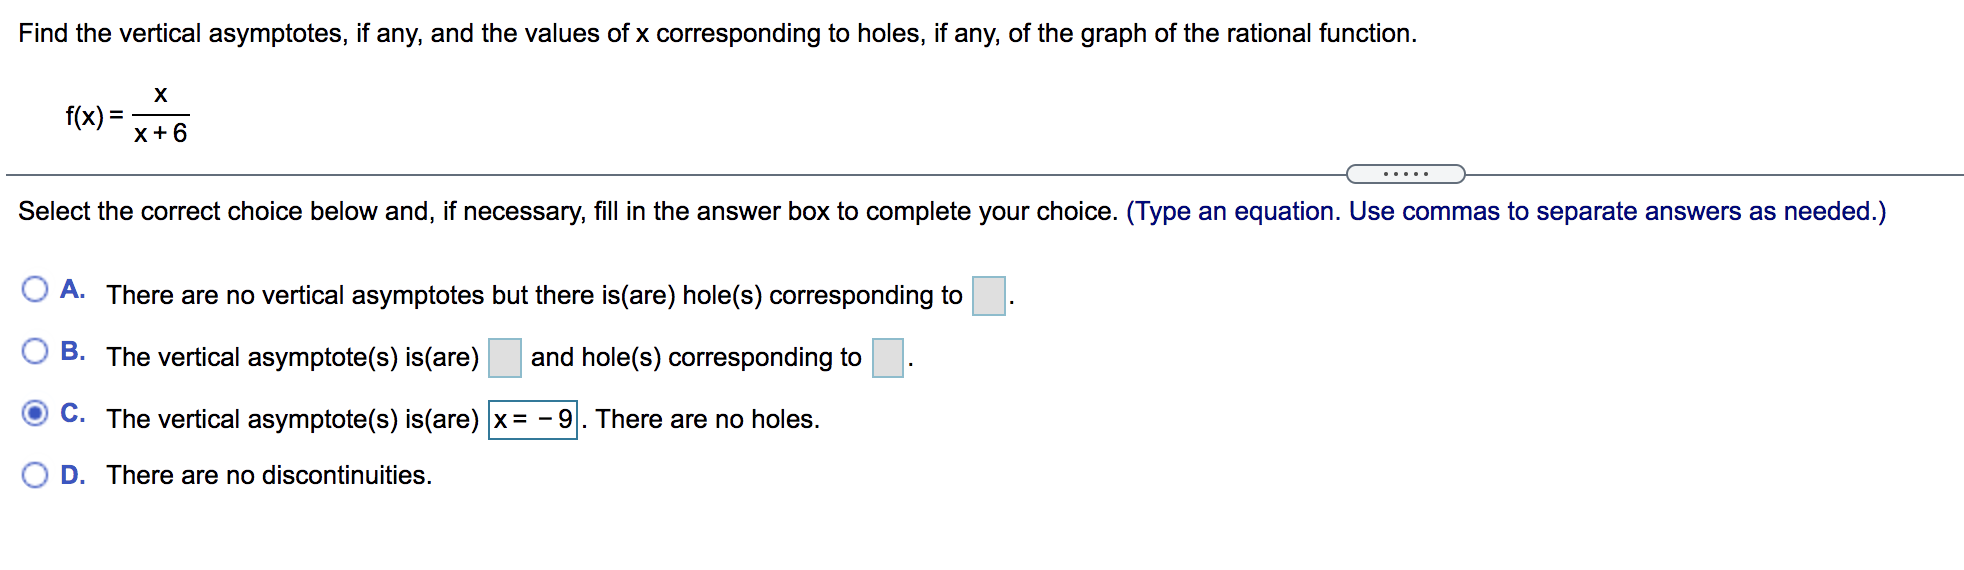Click the empty answer box in choice A
This screenshot has width=1964, height=570.
[x=988, y=296]
